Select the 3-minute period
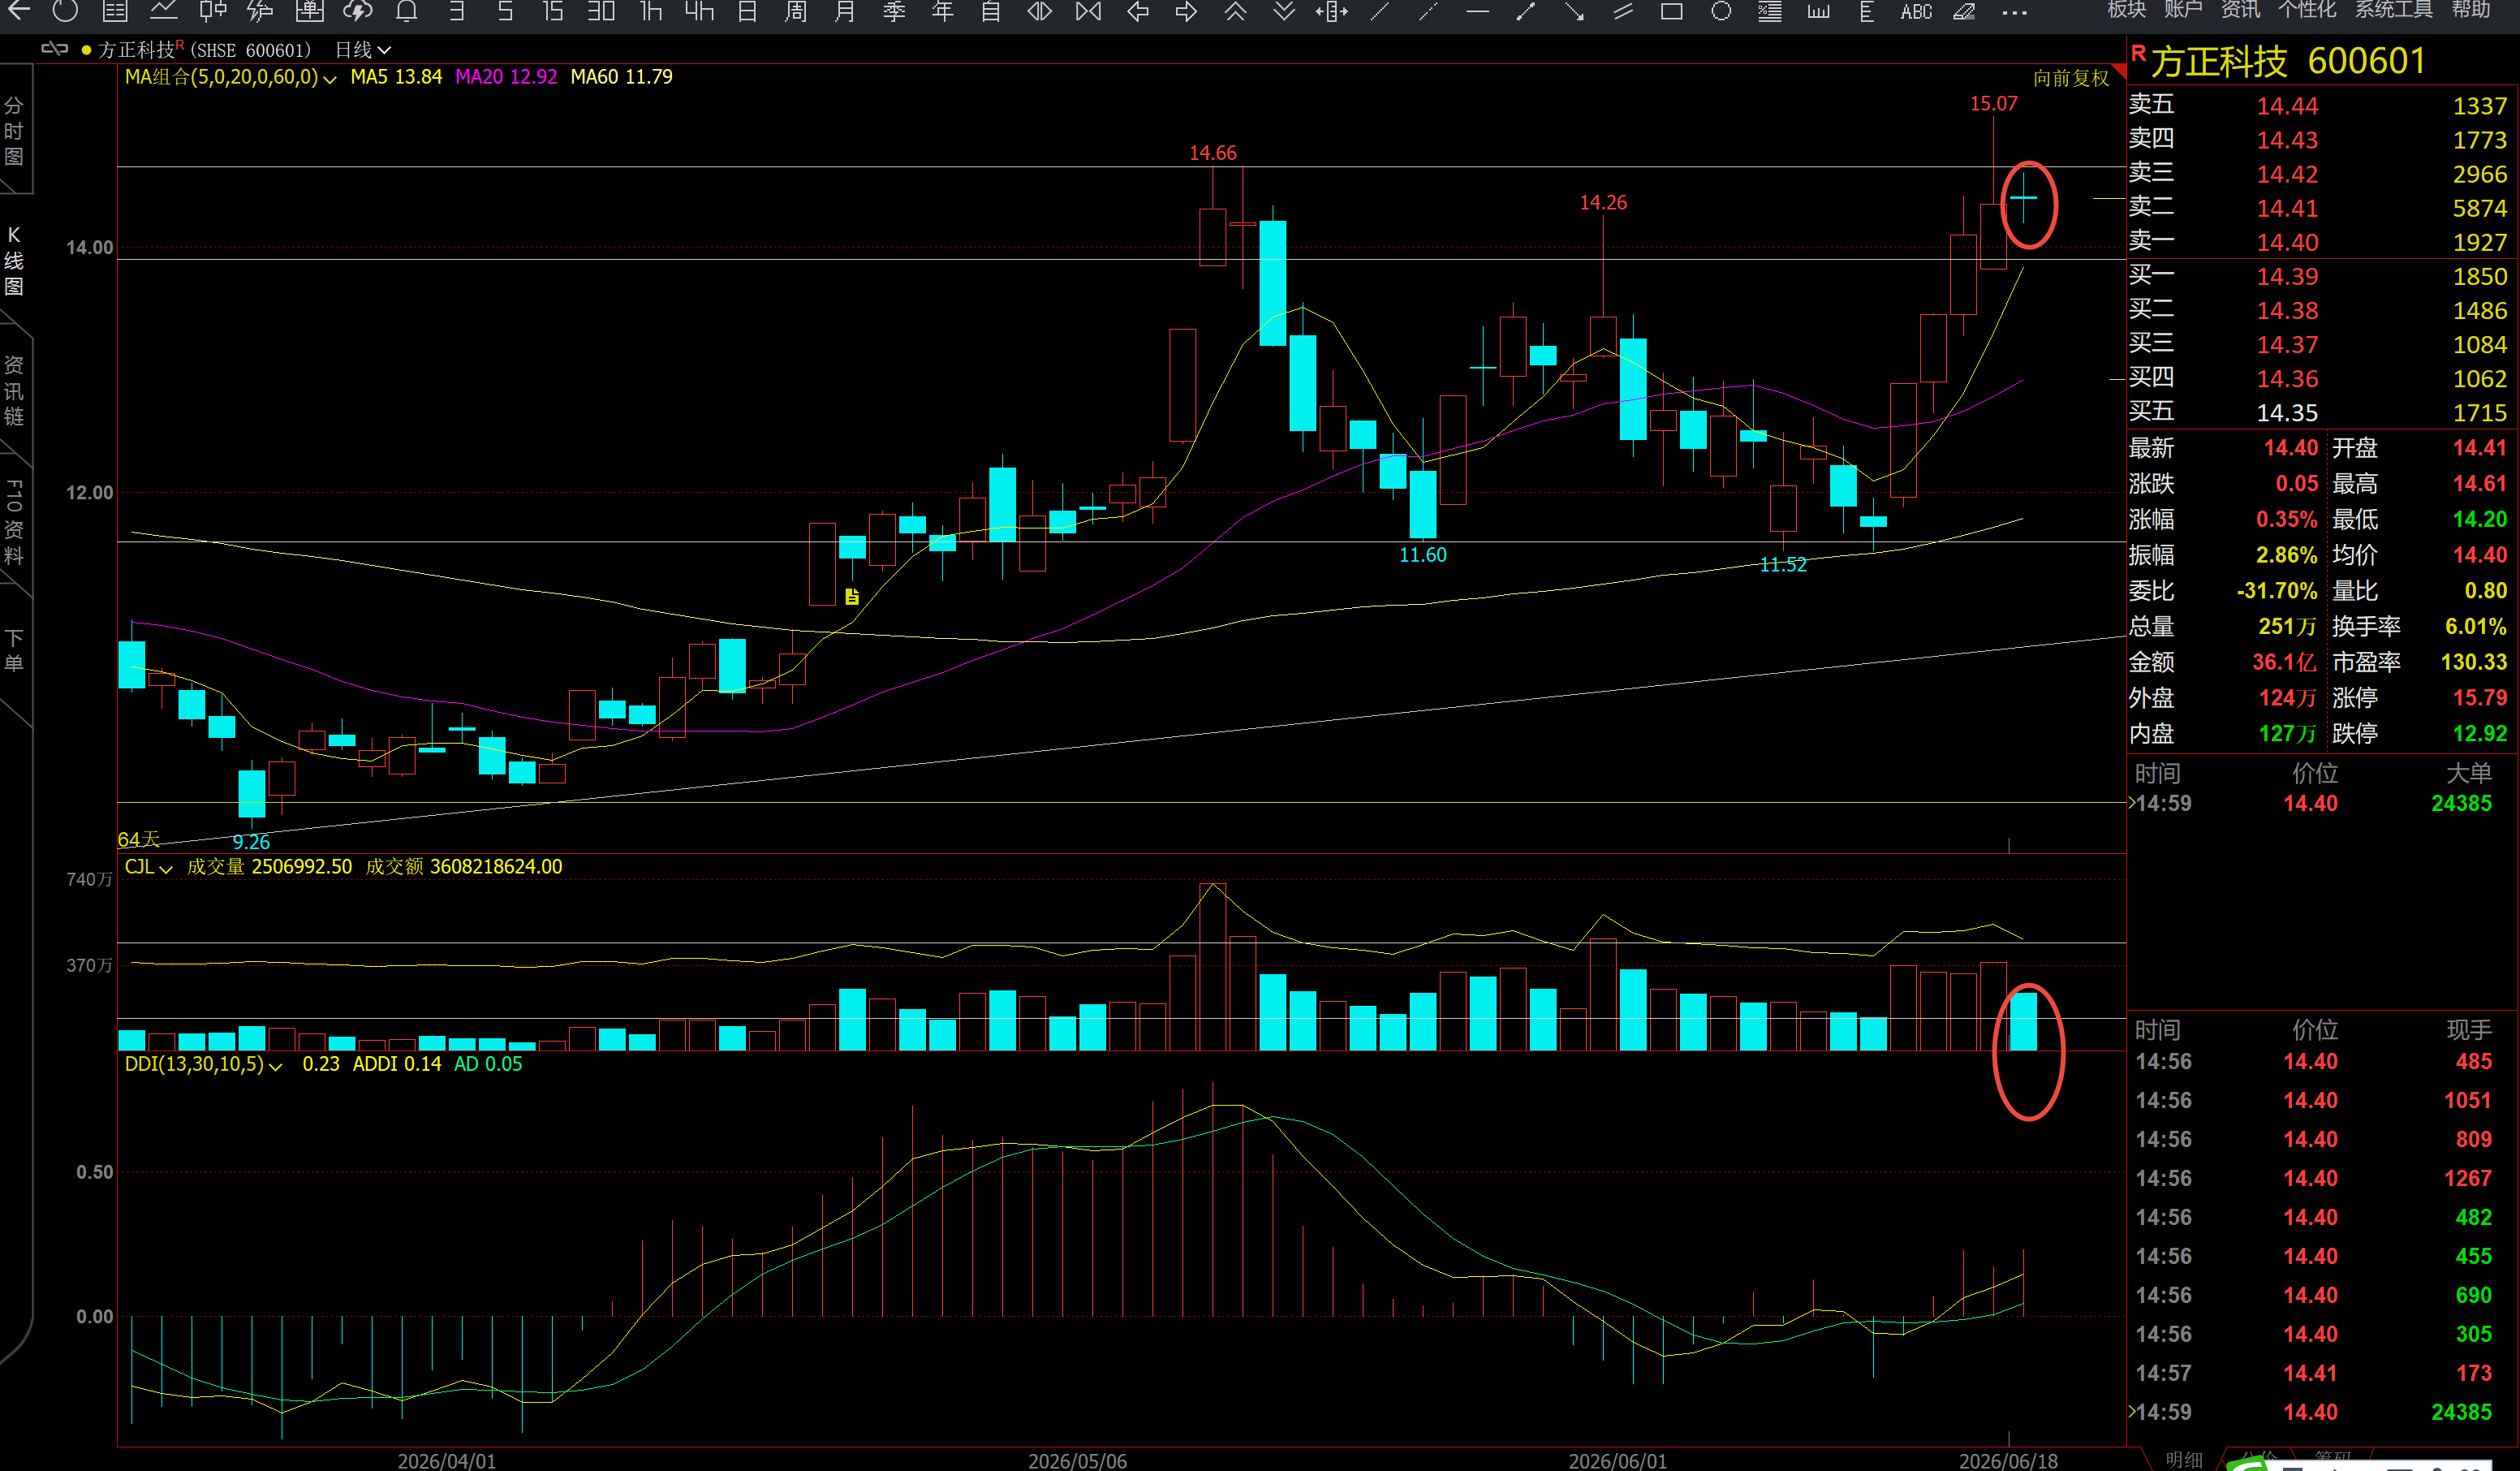The height and width of the screenshot is (1471, 2520). (456, 11)
